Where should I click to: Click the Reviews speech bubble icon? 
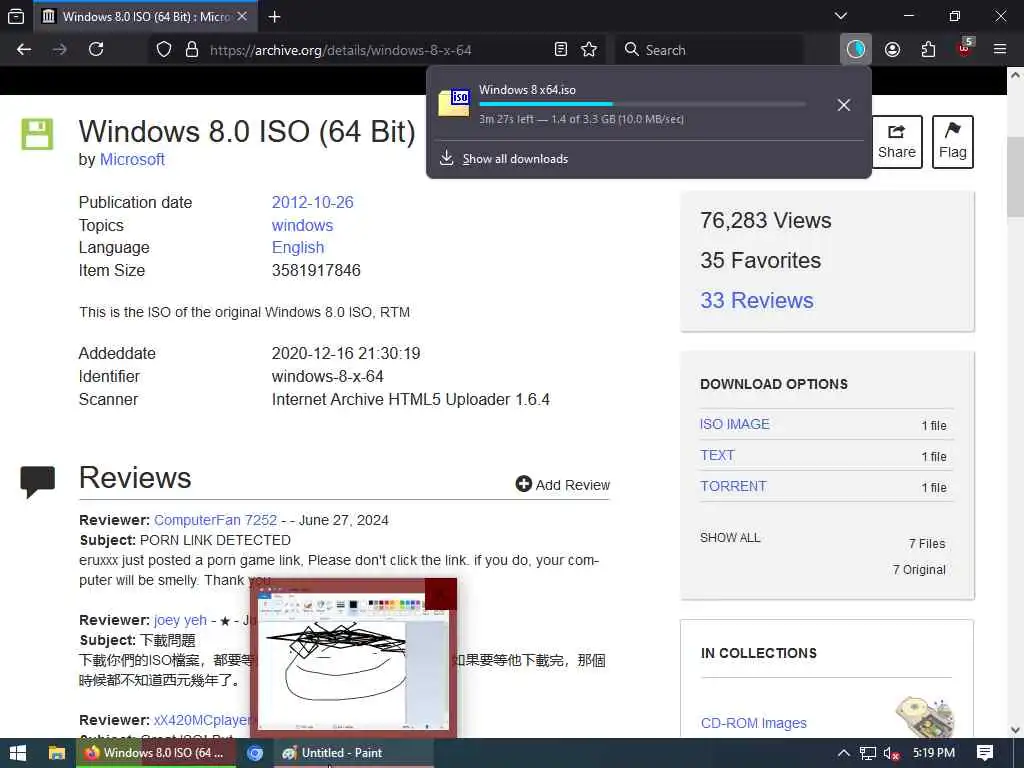(37, 481)
